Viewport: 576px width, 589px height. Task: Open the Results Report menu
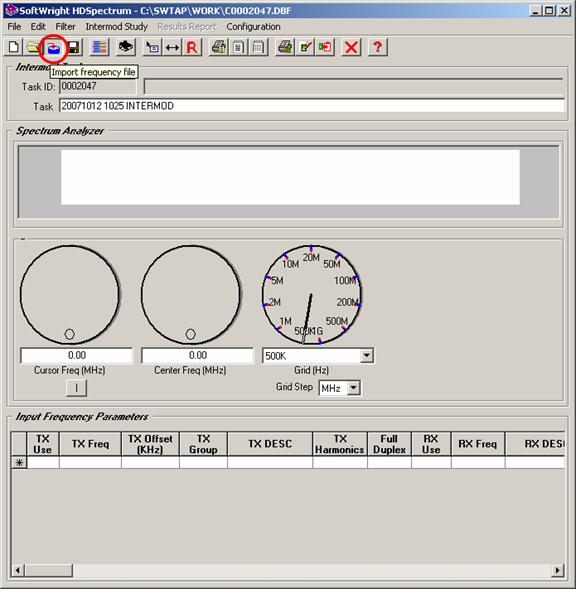point(187,27)
